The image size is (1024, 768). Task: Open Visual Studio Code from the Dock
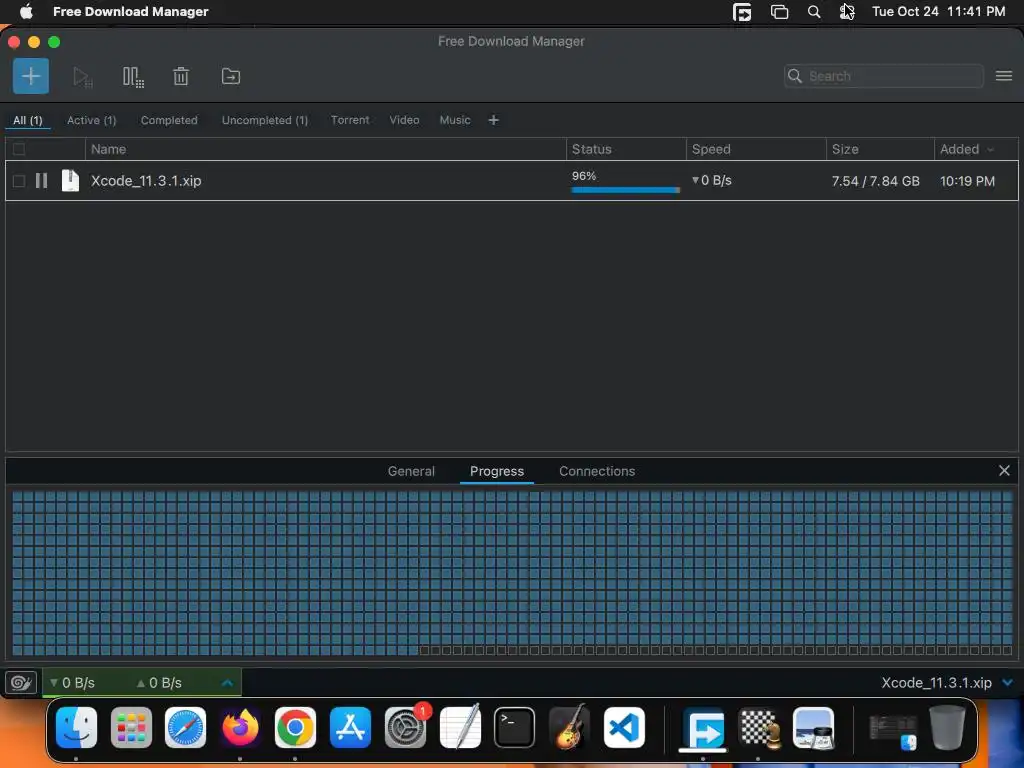624,728
